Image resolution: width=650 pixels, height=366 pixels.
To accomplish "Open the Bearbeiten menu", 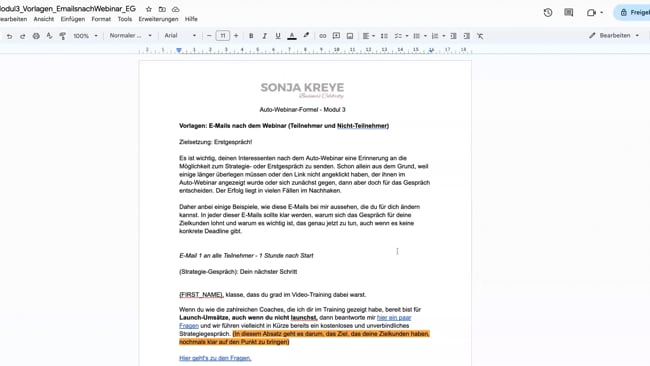I will (13, 19).
